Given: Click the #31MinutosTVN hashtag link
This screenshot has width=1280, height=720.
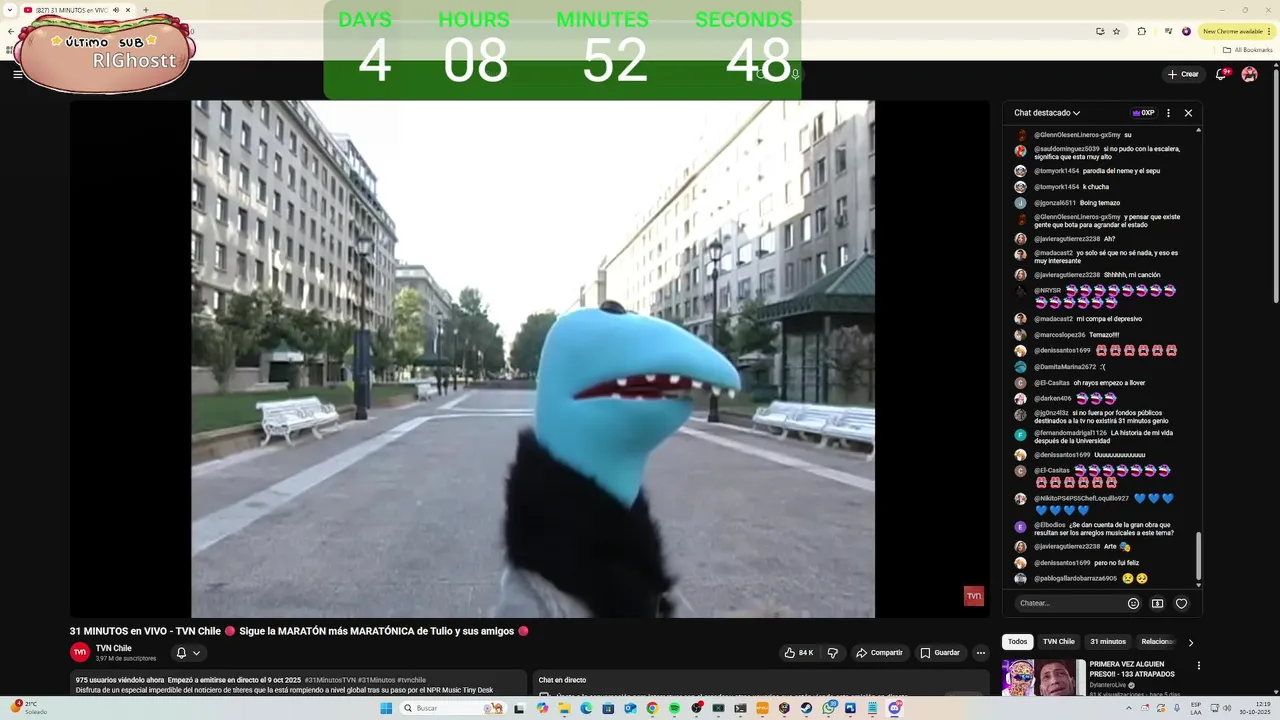Looking at the screenshot, I should click(x=330, y=680).
